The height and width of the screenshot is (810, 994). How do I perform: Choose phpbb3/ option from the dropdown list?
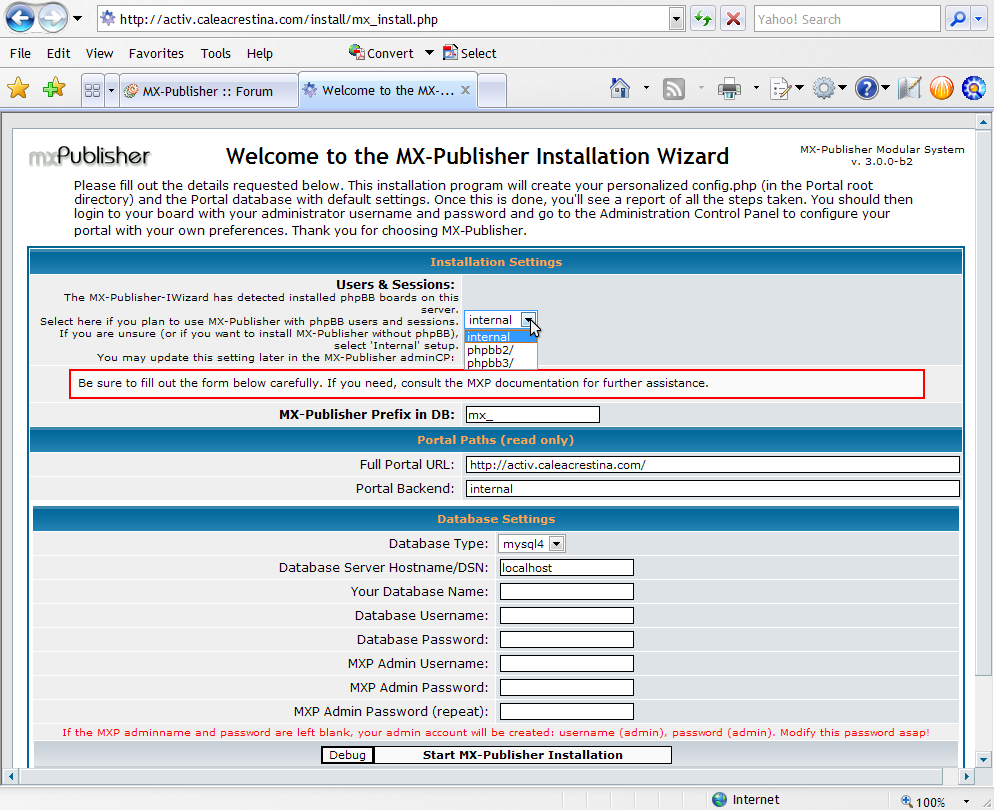click(489, 363)
